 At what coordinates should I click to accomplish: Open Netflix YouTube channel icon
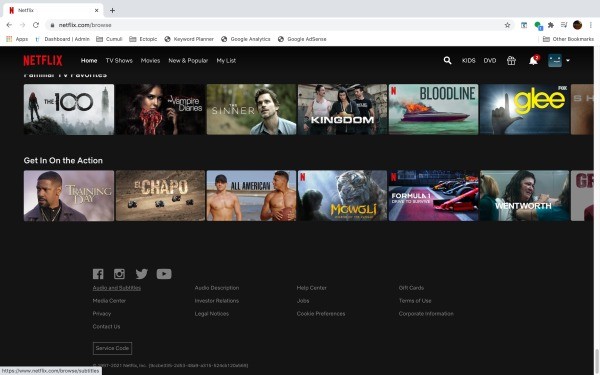(164, 274)
